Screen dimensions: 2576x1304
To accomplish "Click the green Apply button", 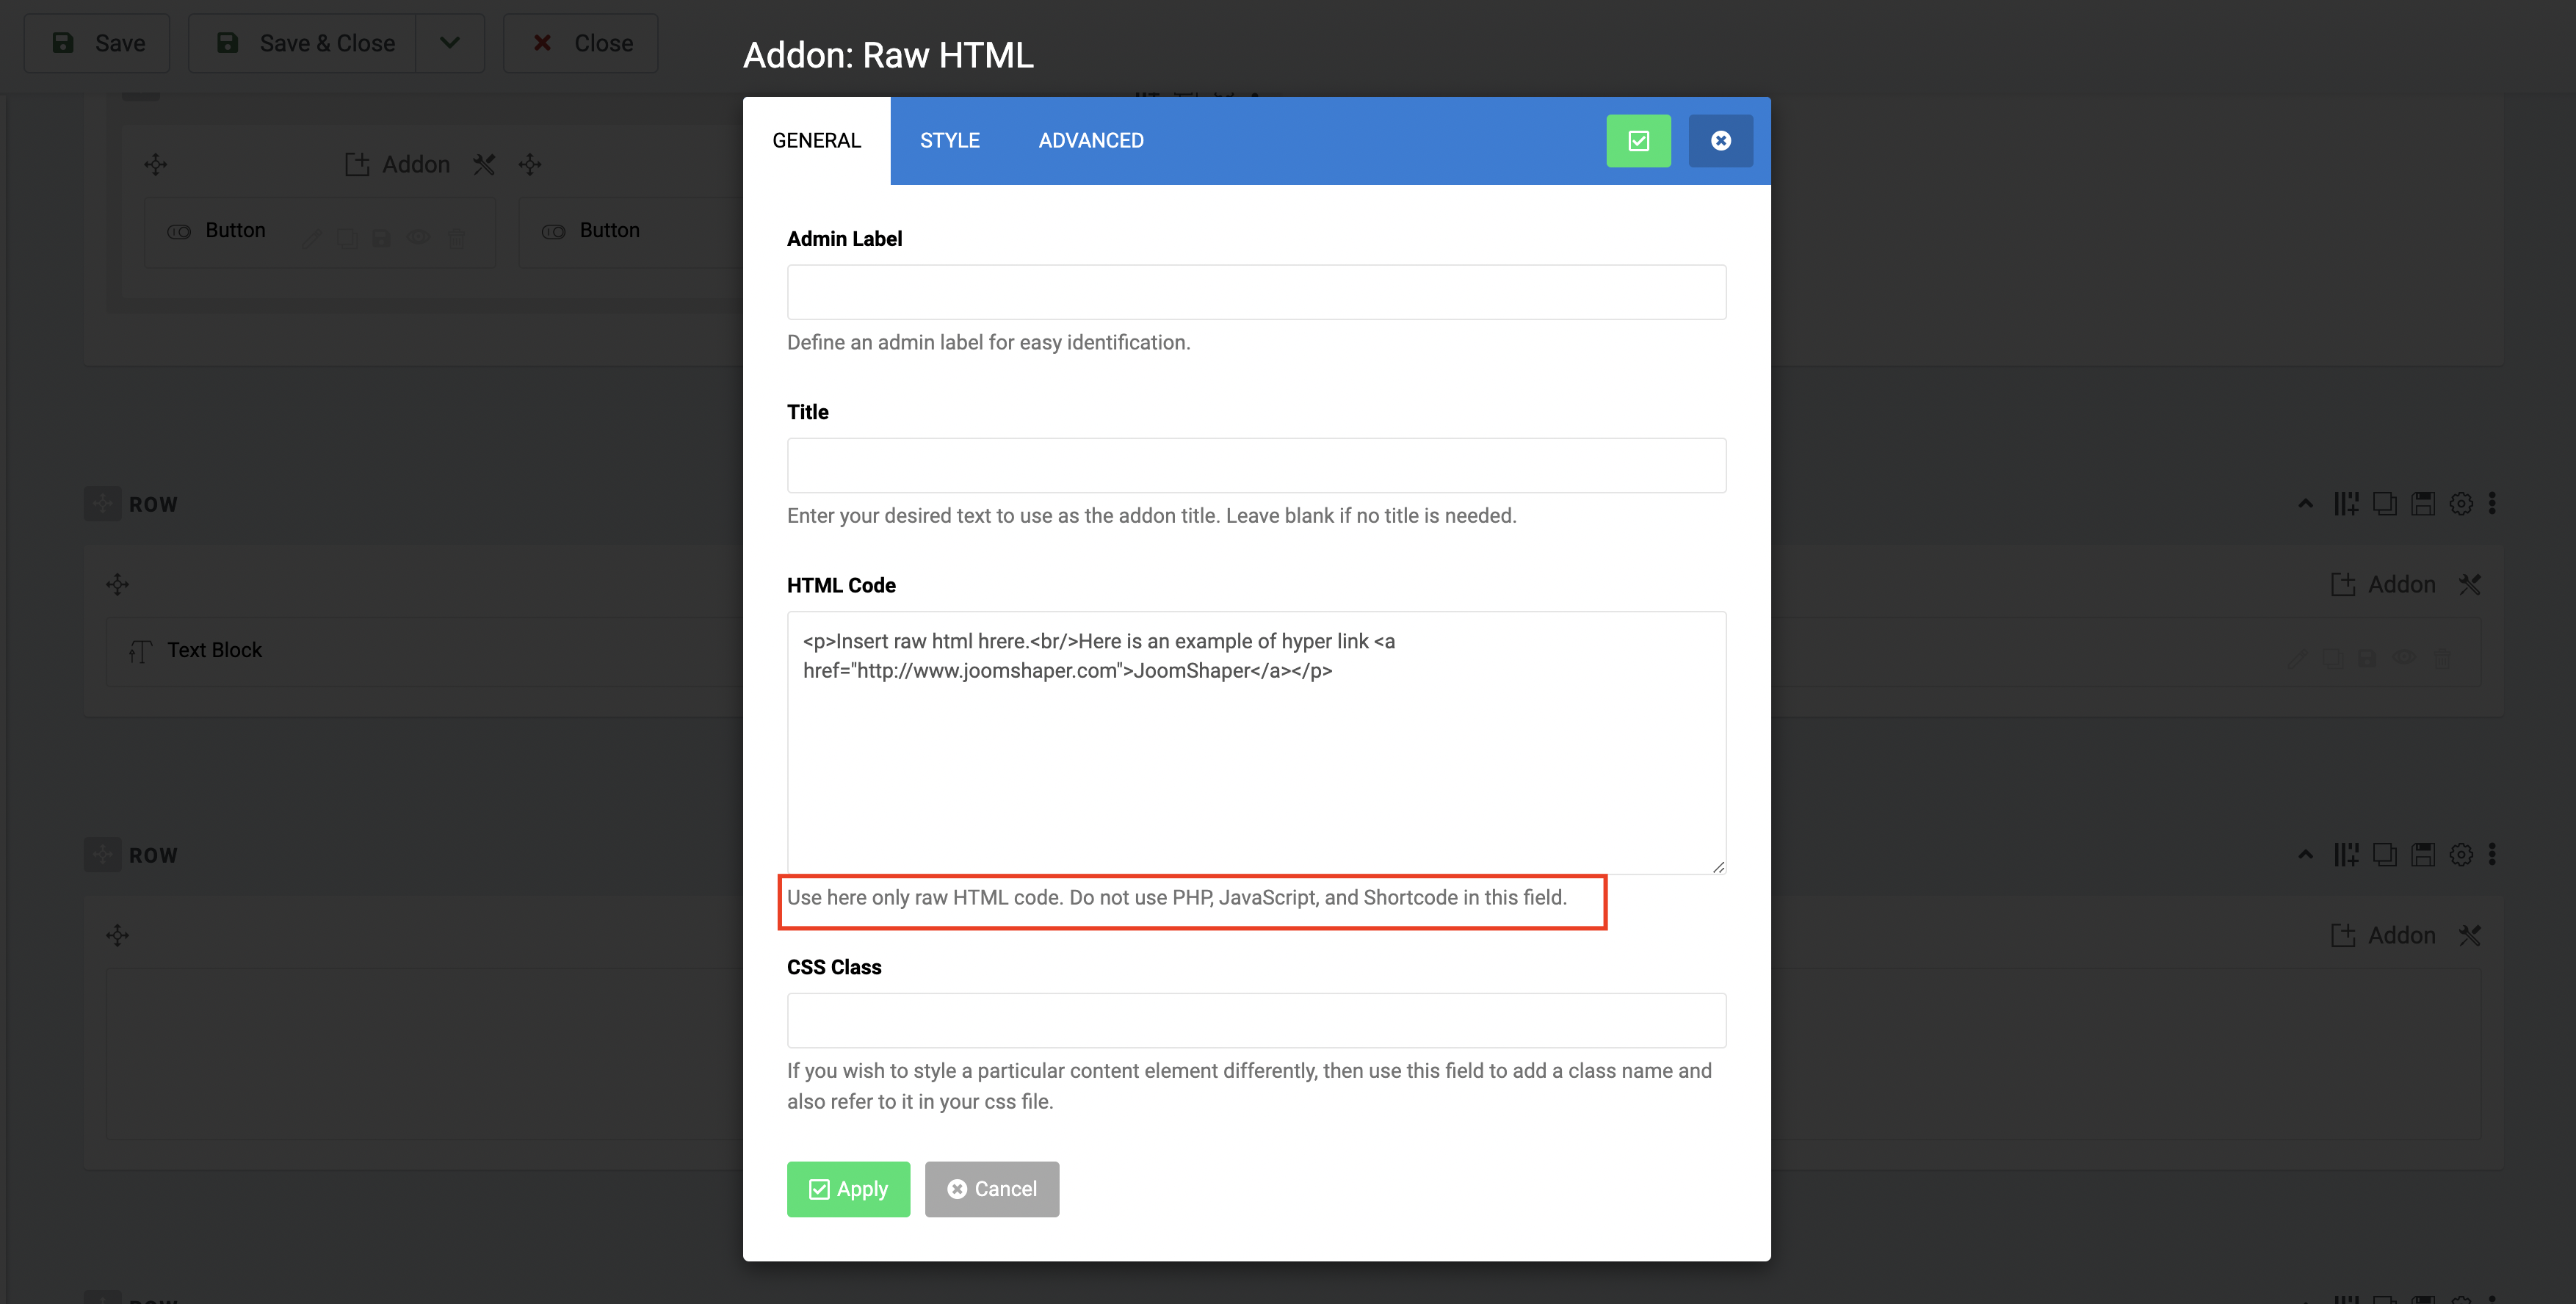I will point(848,1189).
